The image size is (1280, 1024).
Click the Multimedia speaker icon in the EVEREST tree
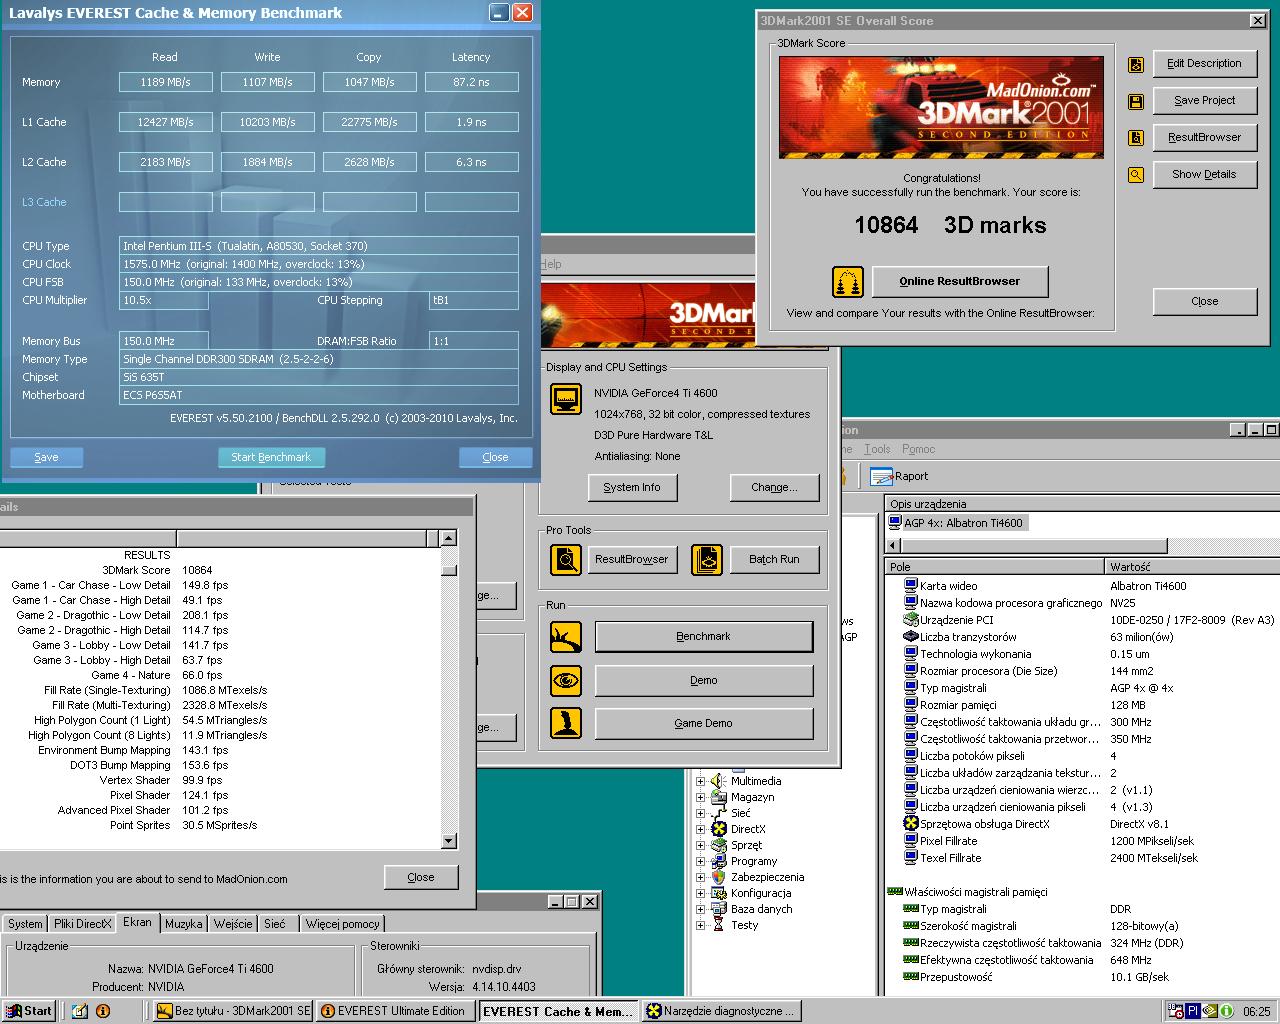click(x=718, y=781)
